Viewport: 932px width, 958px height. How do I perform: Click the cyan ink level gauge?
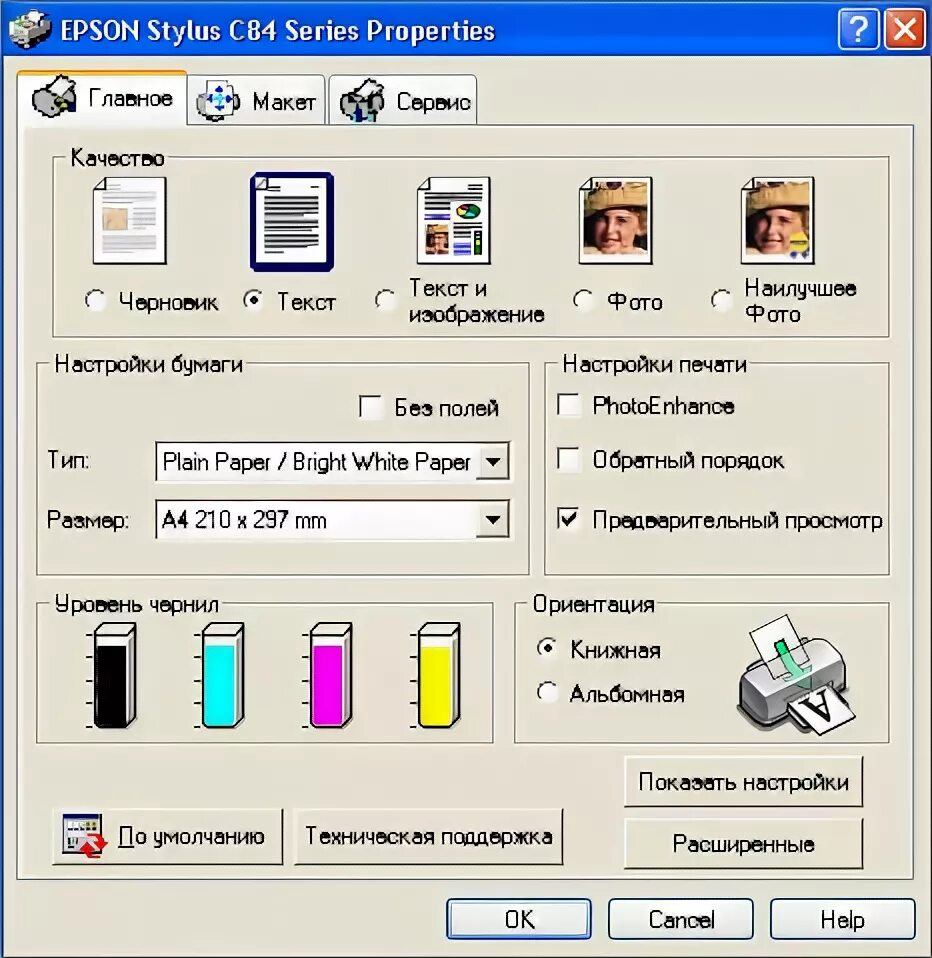pos(221,675)
